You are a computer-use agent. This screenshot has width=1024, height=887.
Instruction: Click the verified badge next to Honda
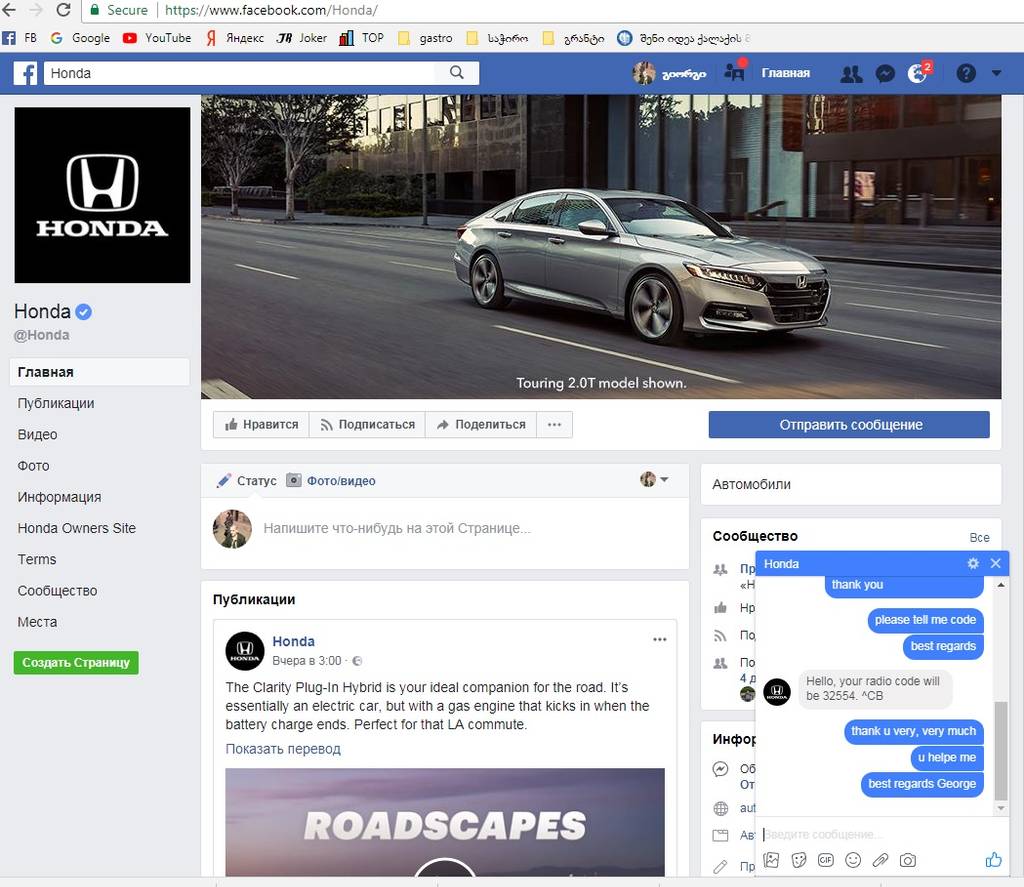click(x=84, y=312)
